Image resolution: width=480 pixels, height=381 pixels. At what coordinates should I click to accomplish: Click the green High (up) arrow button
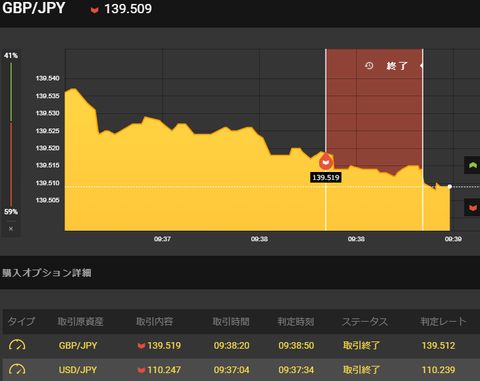[472, 165]
